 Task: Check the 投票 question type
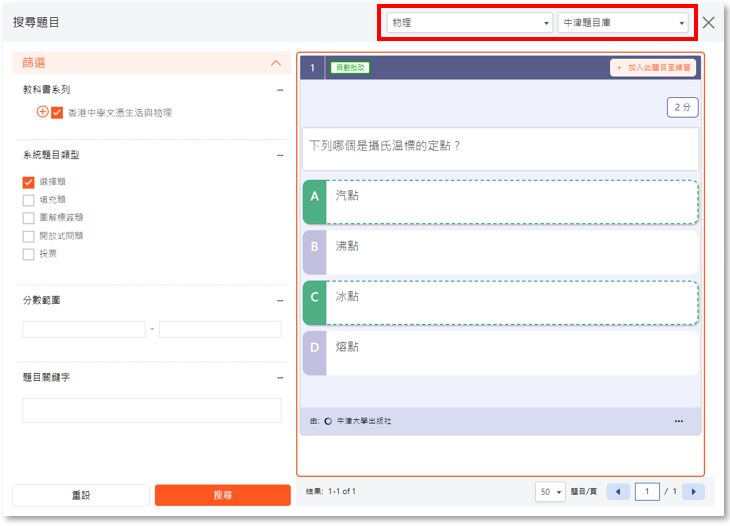[29, 254]
